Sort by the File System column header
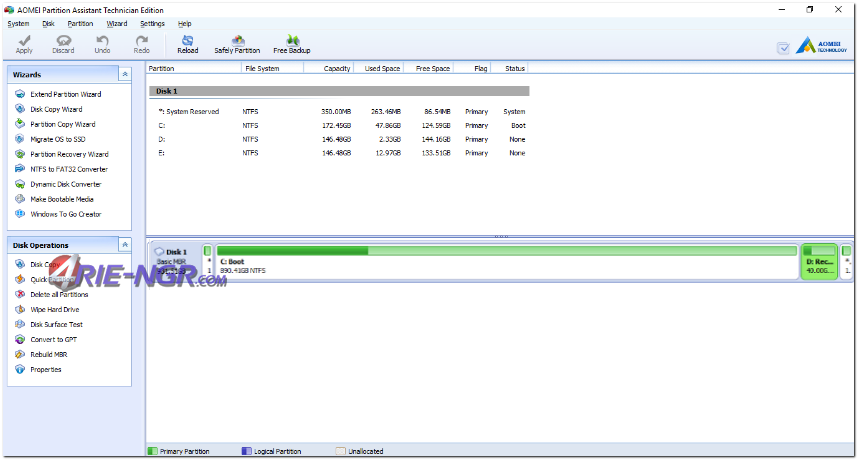 (x=273, y=68)
